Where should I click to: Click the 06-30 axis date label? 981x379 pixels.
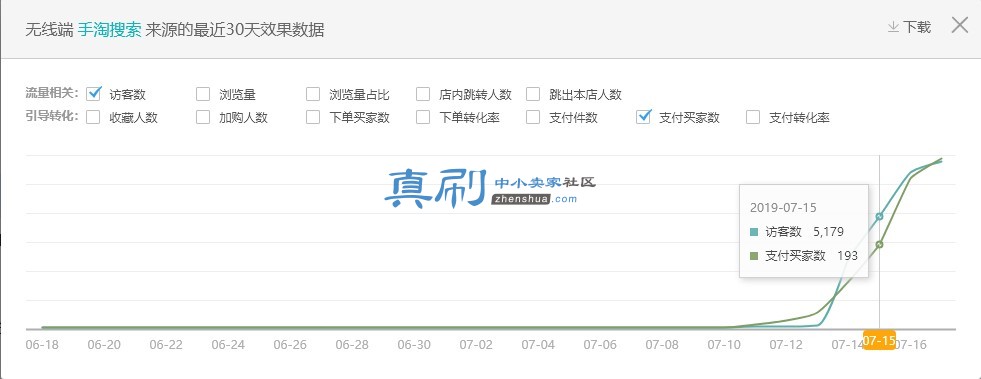(414, 345)
